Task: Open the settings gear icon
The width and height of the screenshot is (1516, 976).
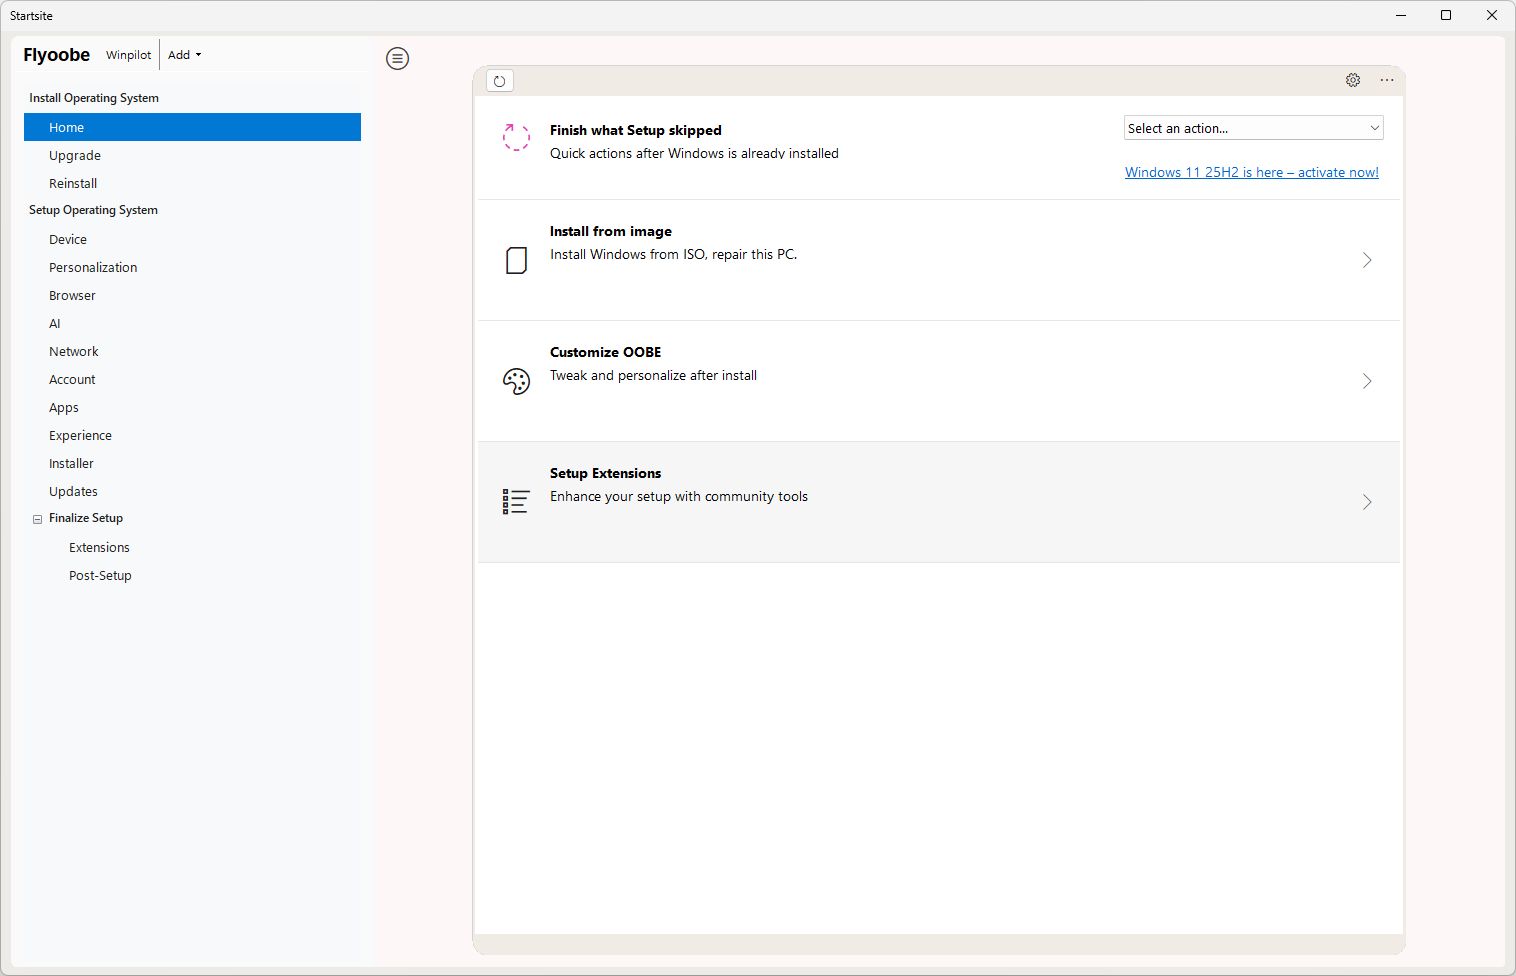Action: tap(1353, 80)
